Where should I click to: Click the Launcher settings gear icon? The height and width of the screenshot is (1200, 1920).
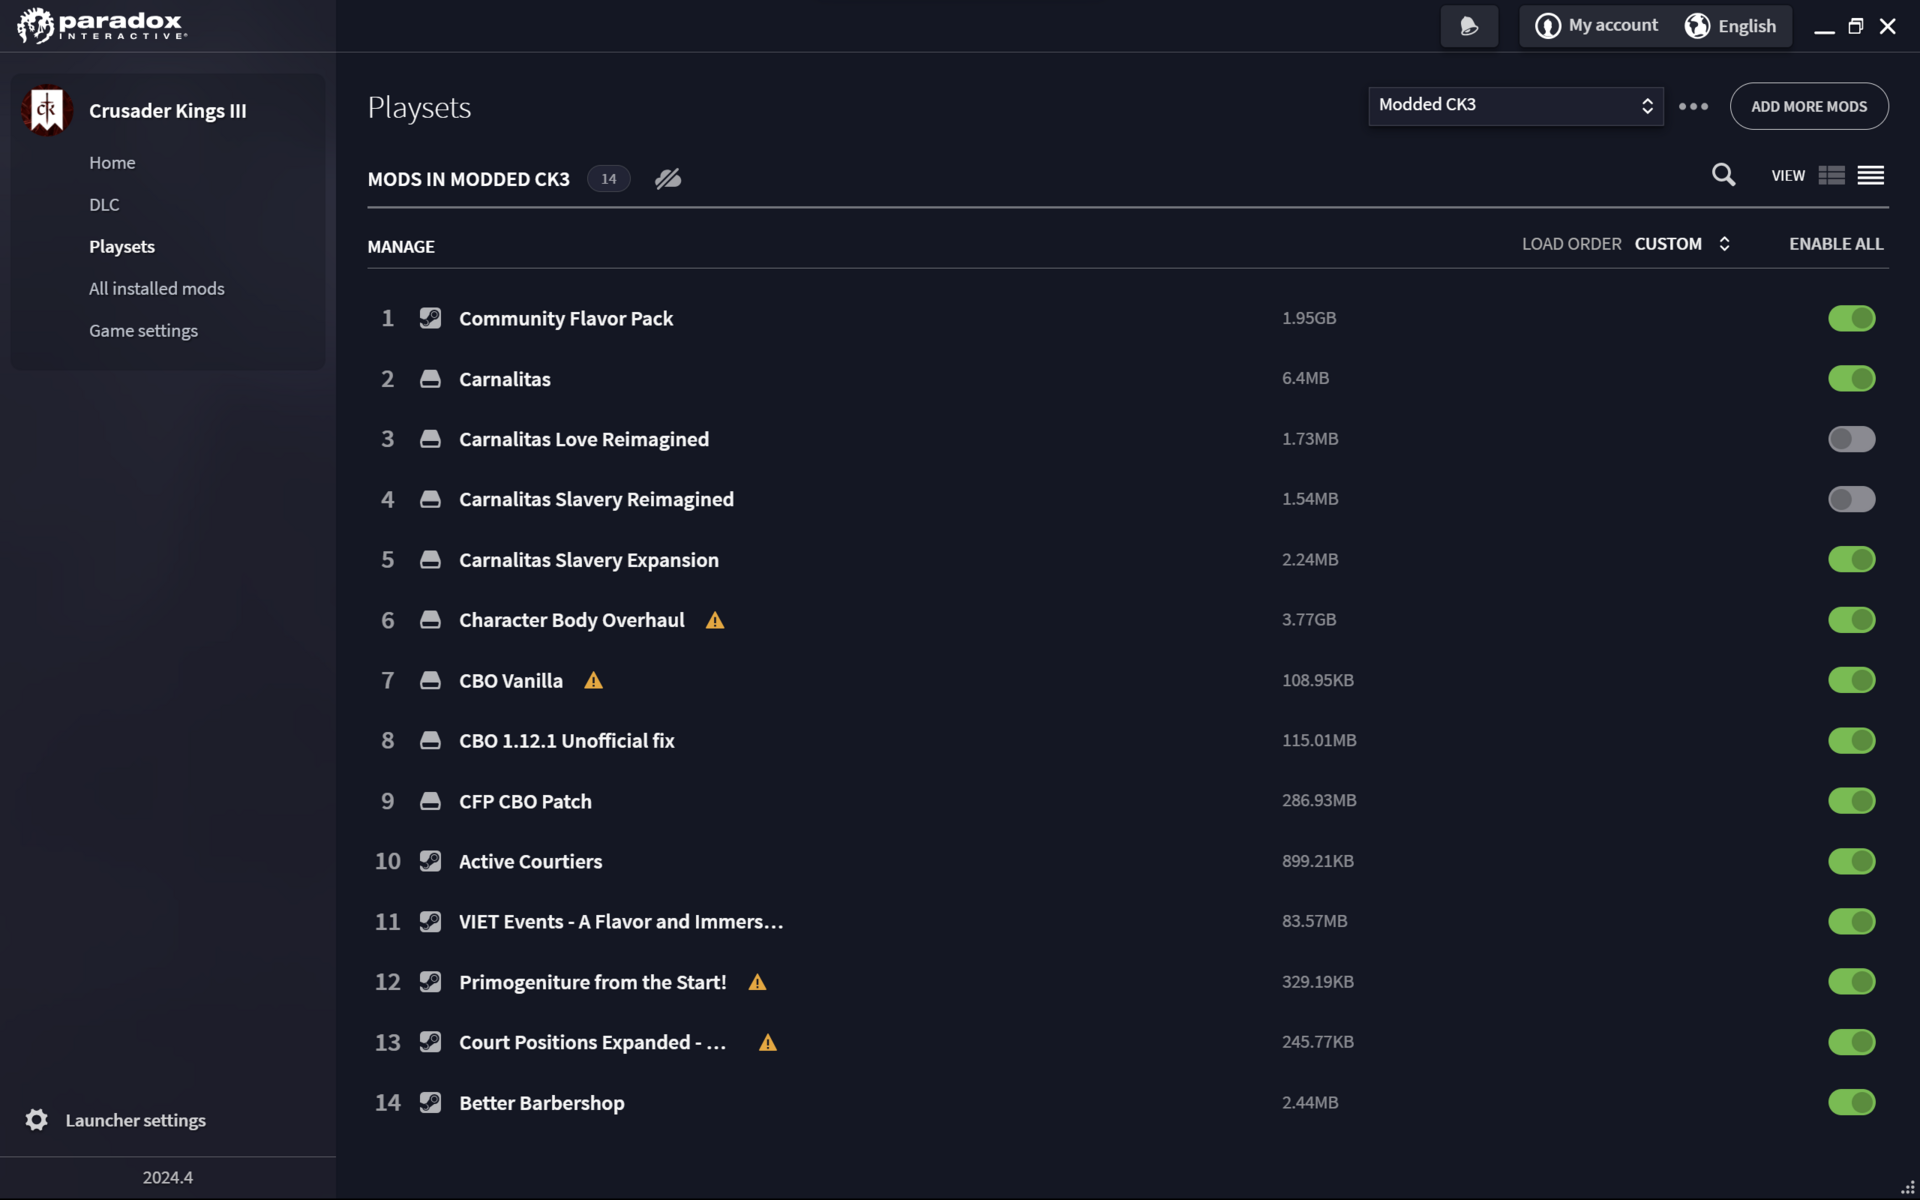[37, 1120]
